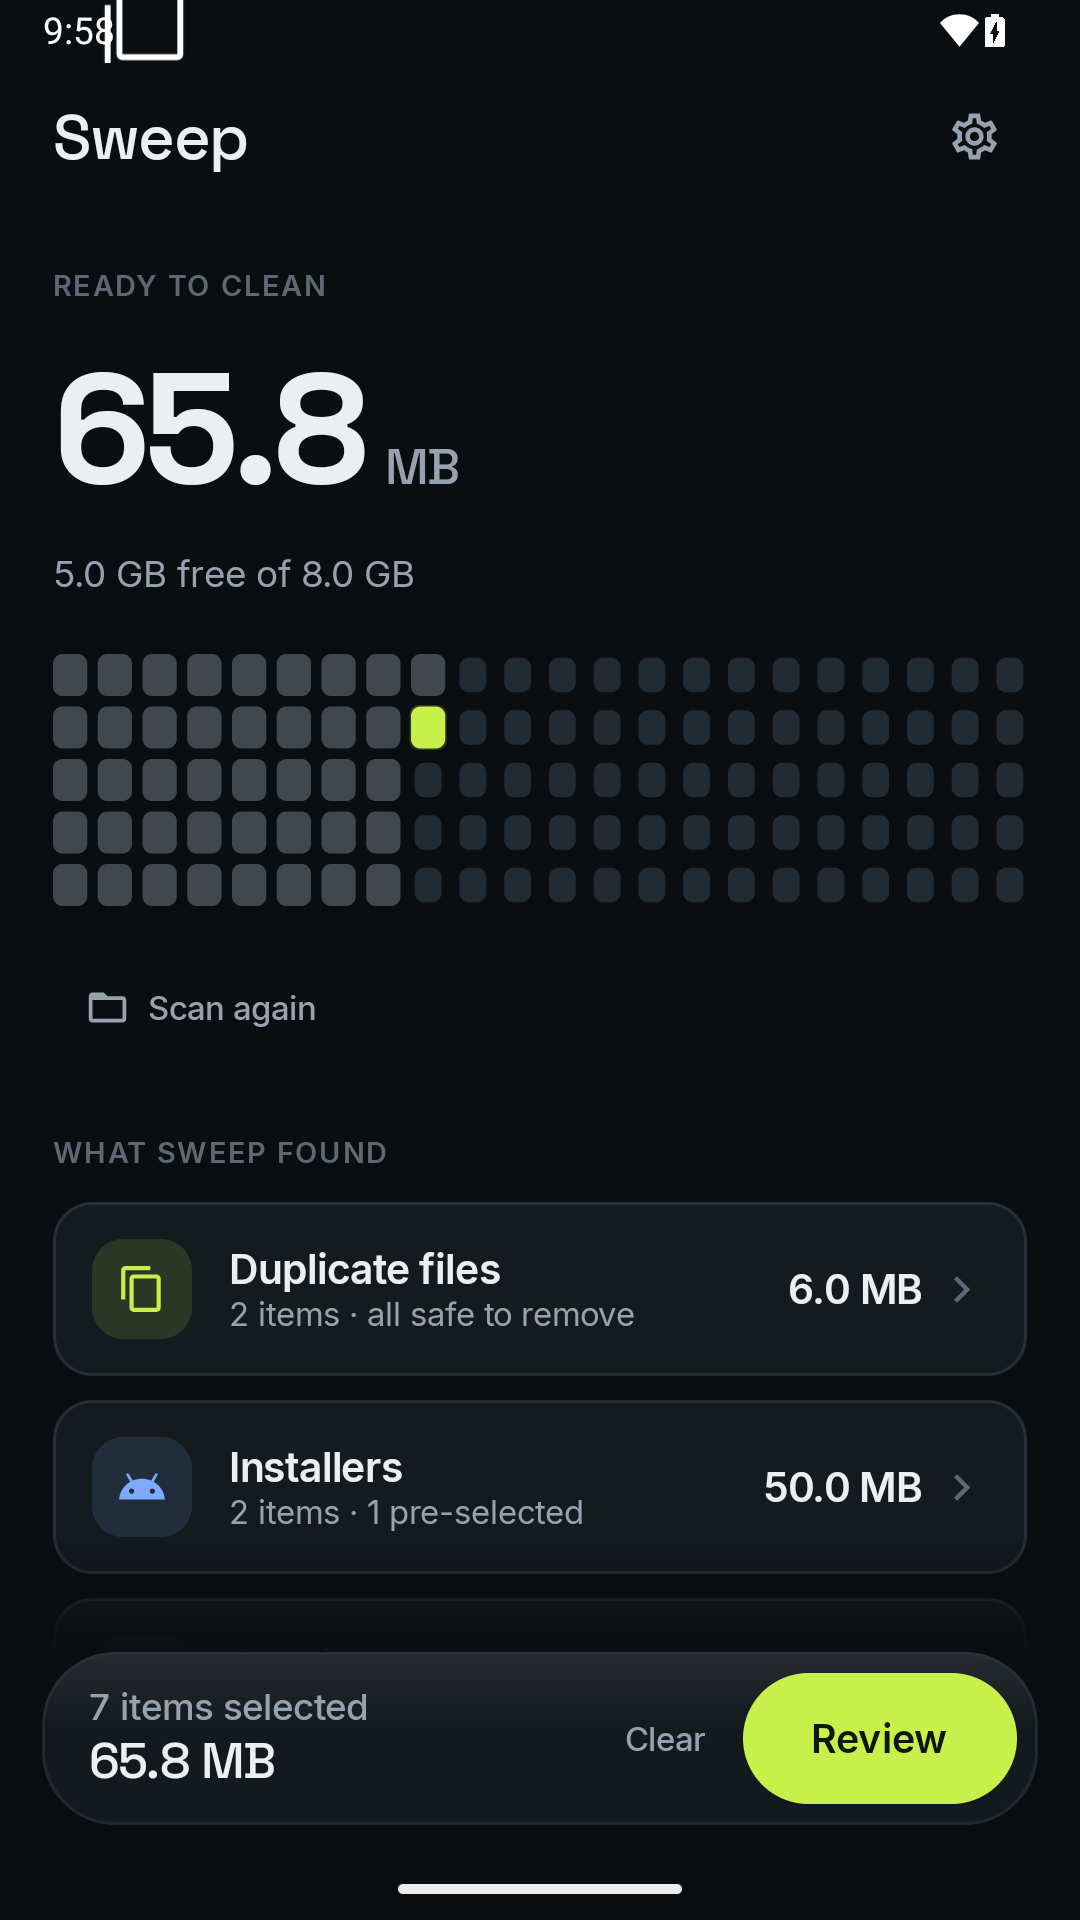
Task: Open the Installers 50.0 MB card
Action: coord(540,1487)
